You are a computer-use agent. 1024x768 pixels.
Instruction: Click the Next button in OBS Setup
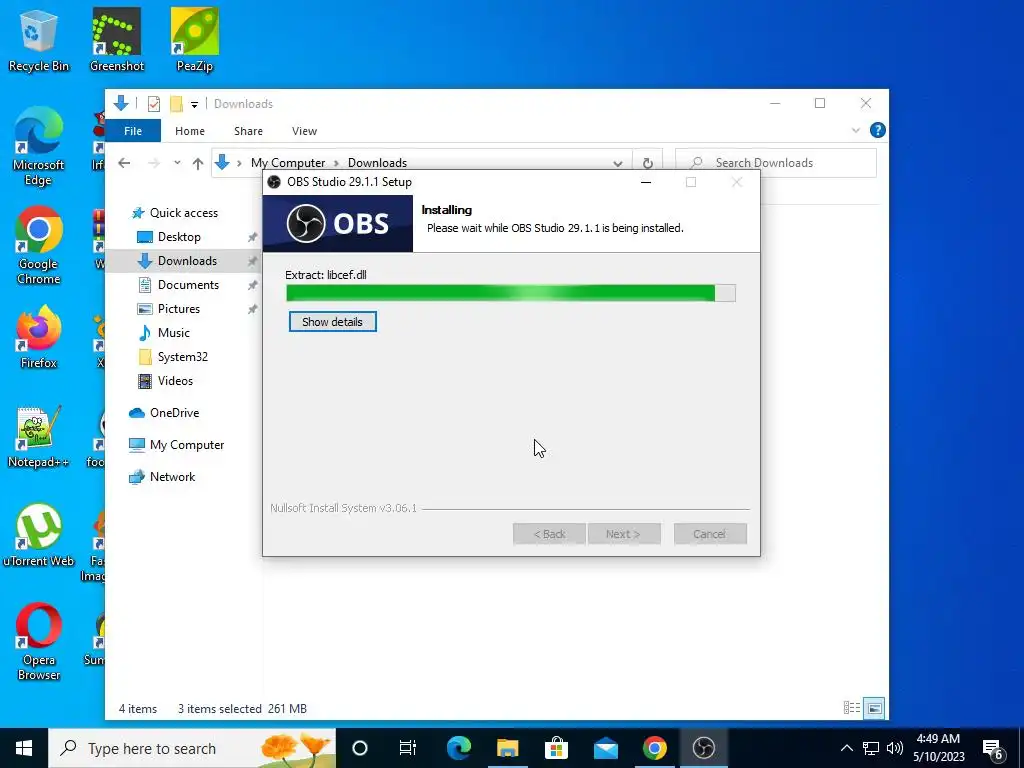[x=624, y=534]
